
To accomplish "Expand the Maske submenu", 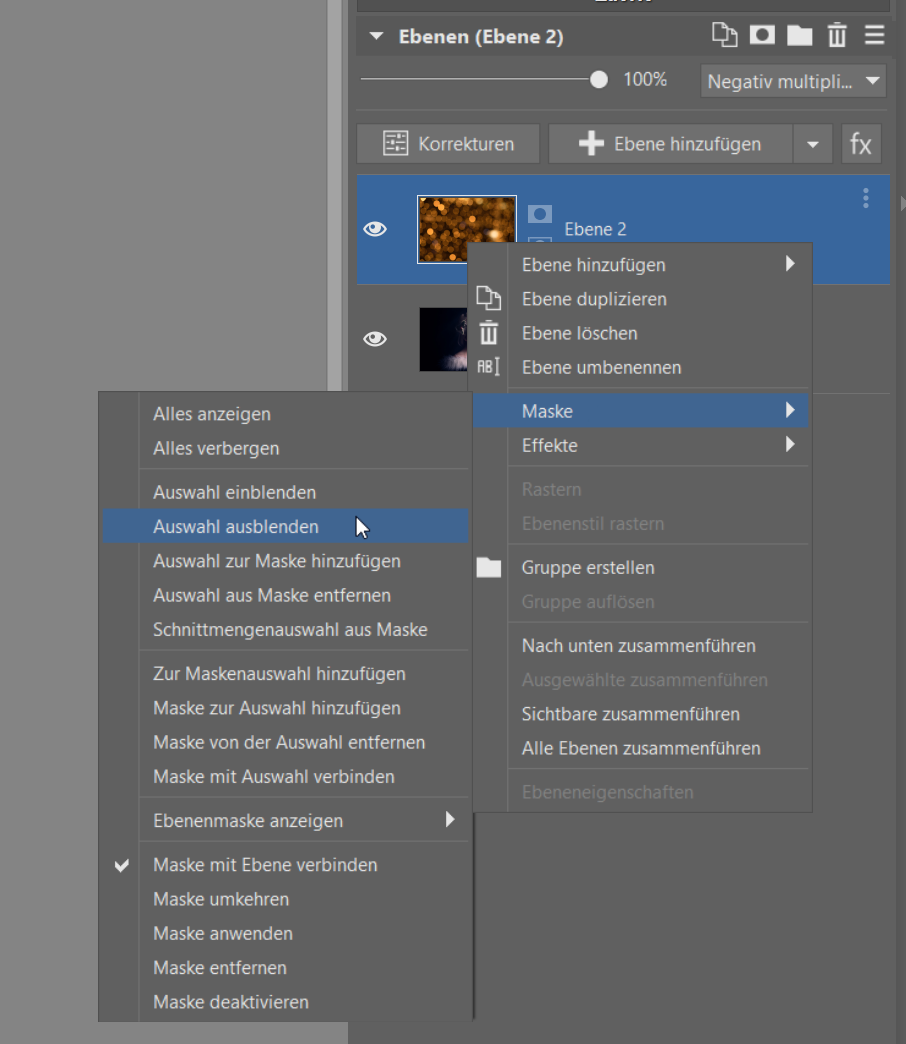I will click(x=790, y=410).
